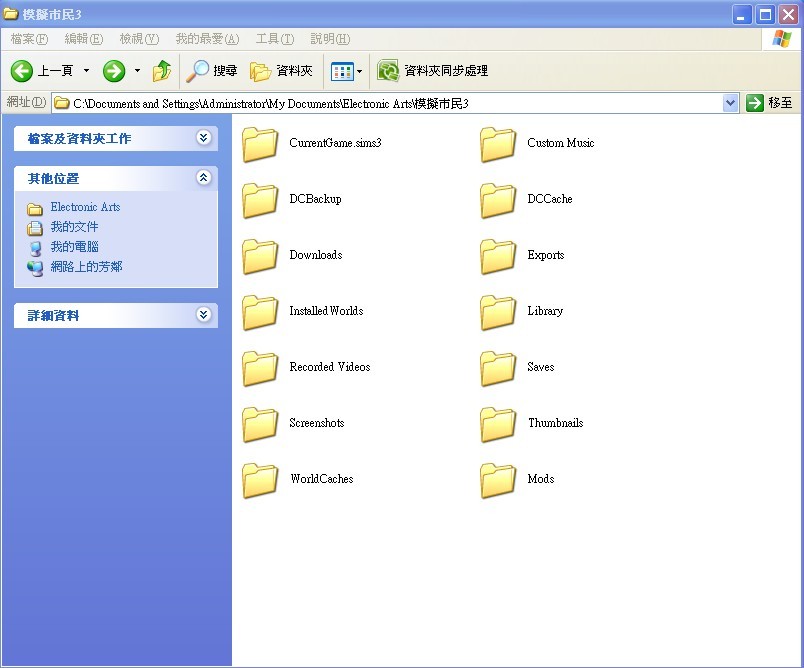Minimize the 模擬市民3 window
Viewport: 804px width, 668px height.
(741, 15)
